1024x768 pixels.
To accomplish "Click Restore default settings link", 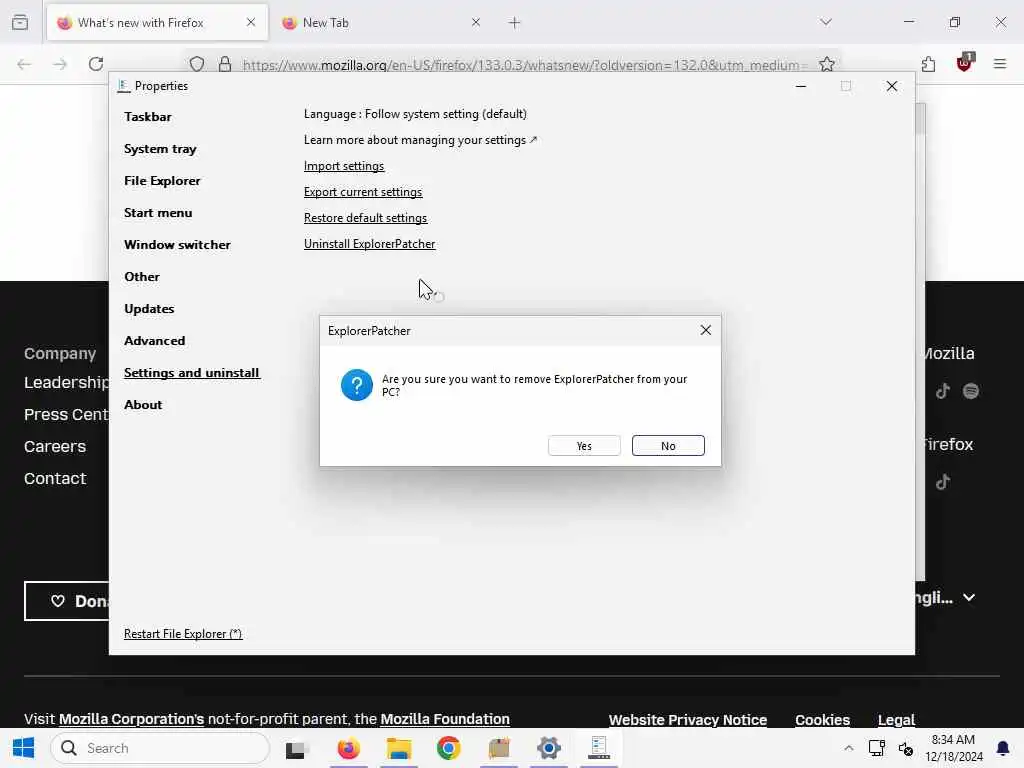I will [365, 218].
